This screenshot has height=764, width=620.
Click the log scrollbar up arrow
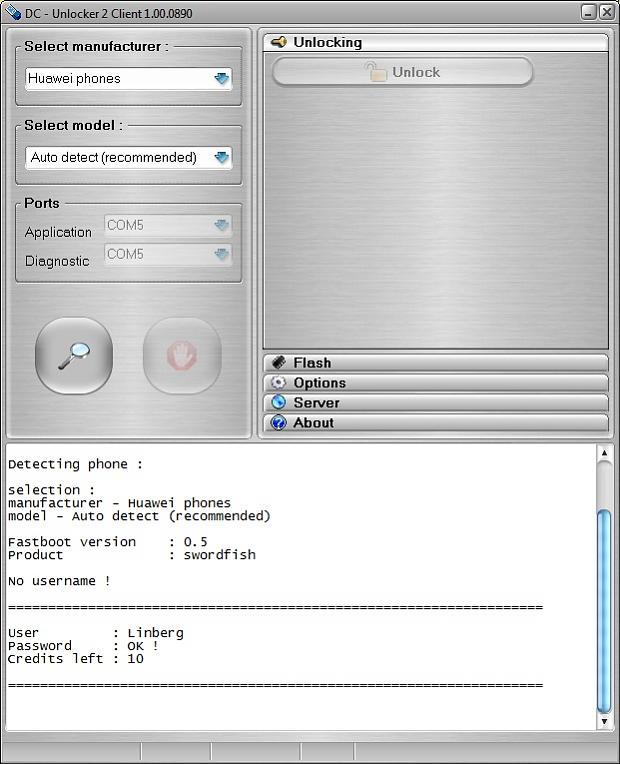point(604,454)
